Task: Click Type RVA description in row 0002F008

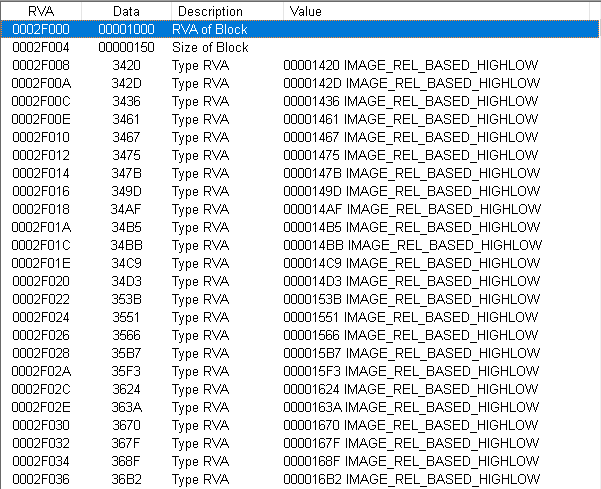Action: pos(200,66)
